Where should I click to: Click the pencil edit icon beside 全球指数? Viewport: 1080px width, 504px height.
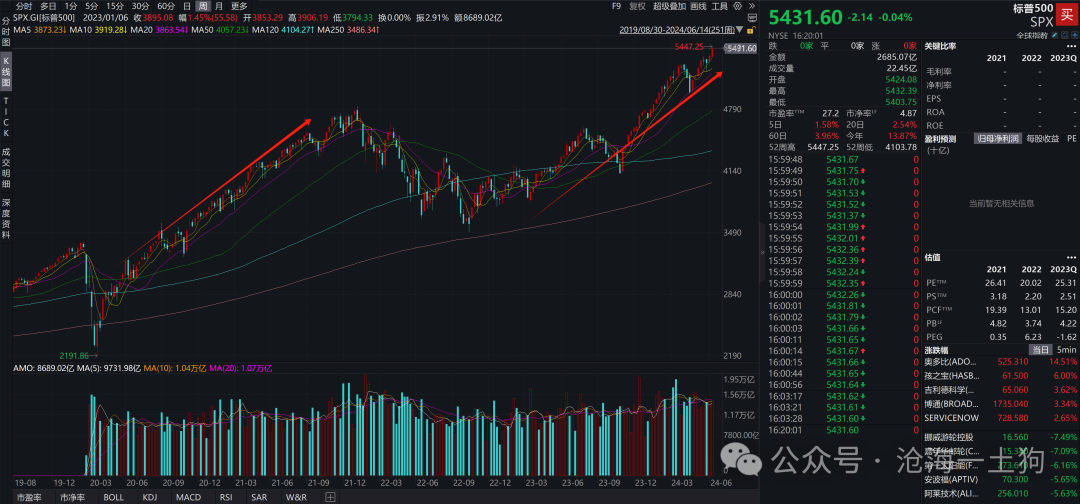tap(1055, 35)
